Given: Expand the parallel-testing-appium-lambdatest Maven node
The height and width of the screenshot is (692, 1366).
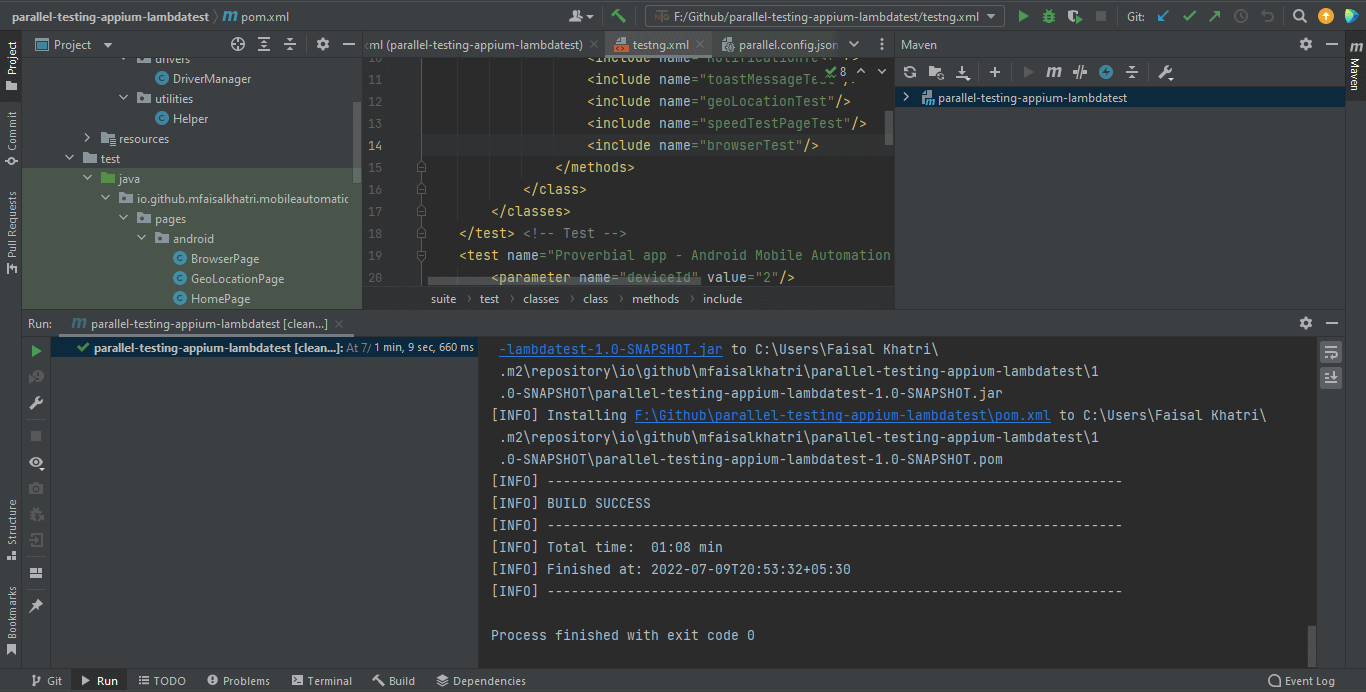Looking at the screenshot, I should point(906,97).
